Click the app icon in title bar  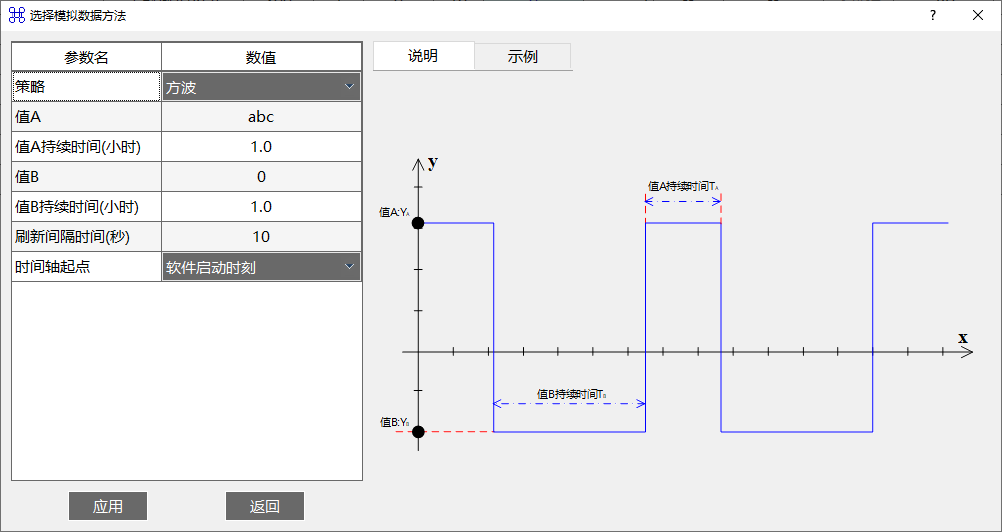pos(16,15)
